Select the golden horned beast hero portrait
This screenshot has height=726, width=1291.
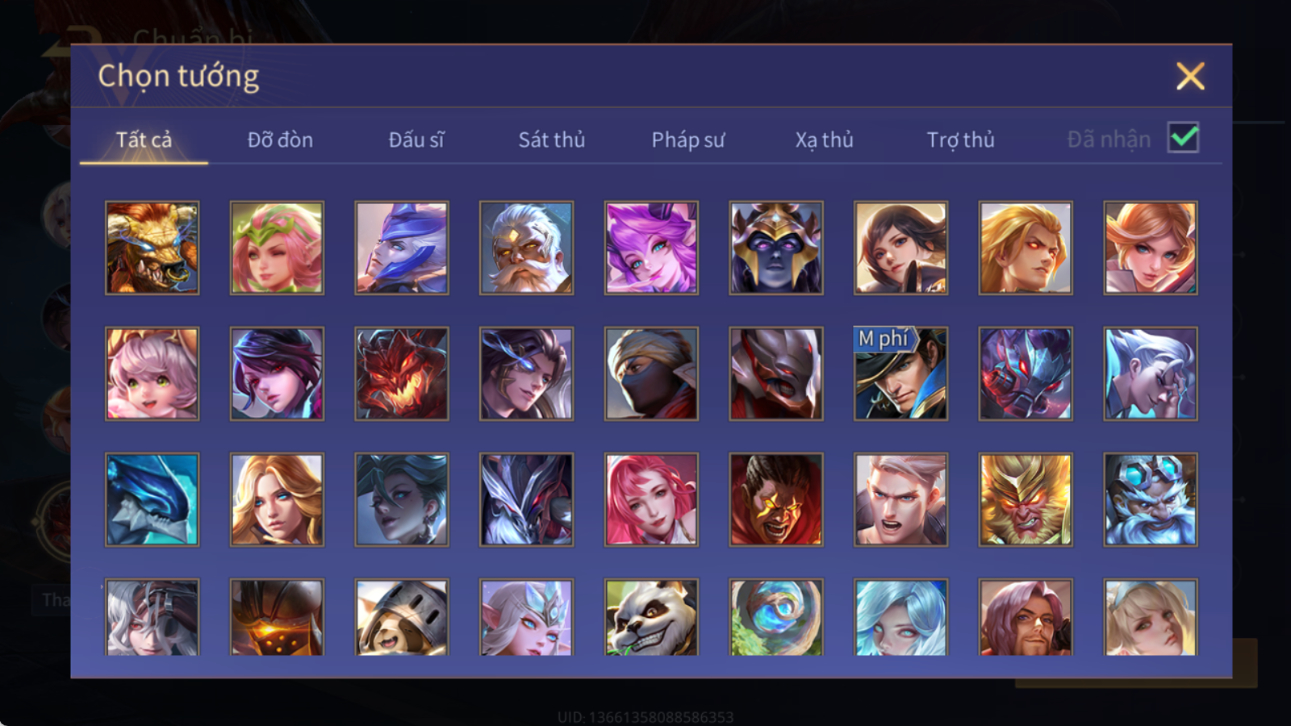click(x=152, y=248)
